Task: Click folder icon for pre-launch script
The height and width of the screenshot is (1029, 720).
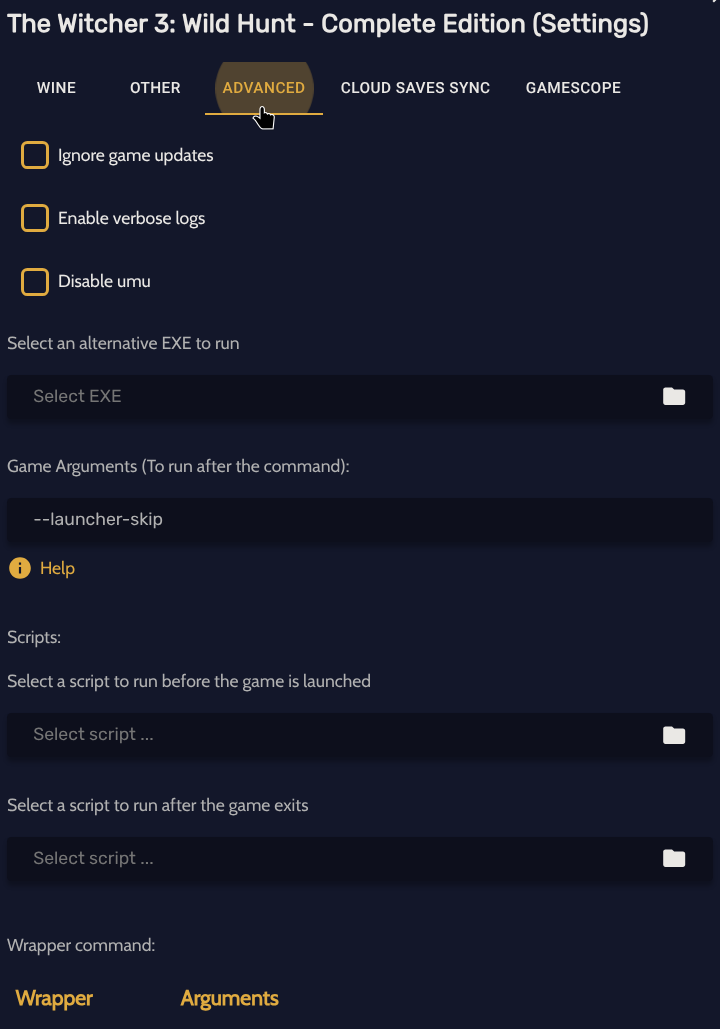Action: (x=674, y=735)
